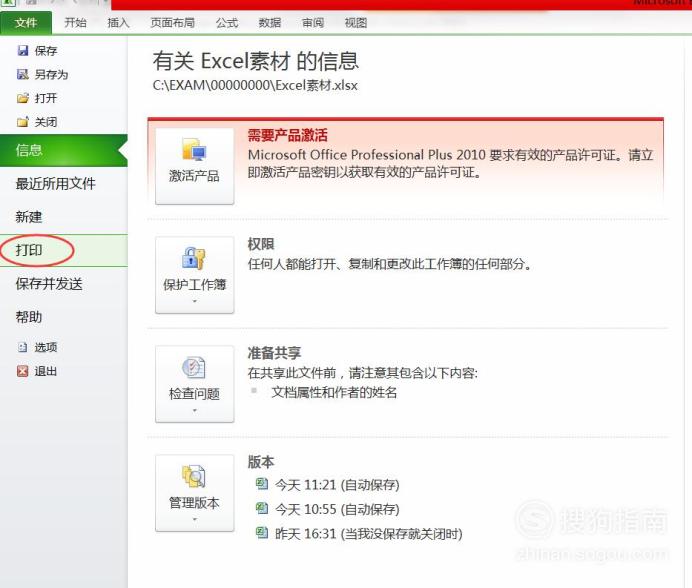Click the red Exit (退出) icon
The image size is (692, 588).
pyautogui.click(x=23, y=371)
